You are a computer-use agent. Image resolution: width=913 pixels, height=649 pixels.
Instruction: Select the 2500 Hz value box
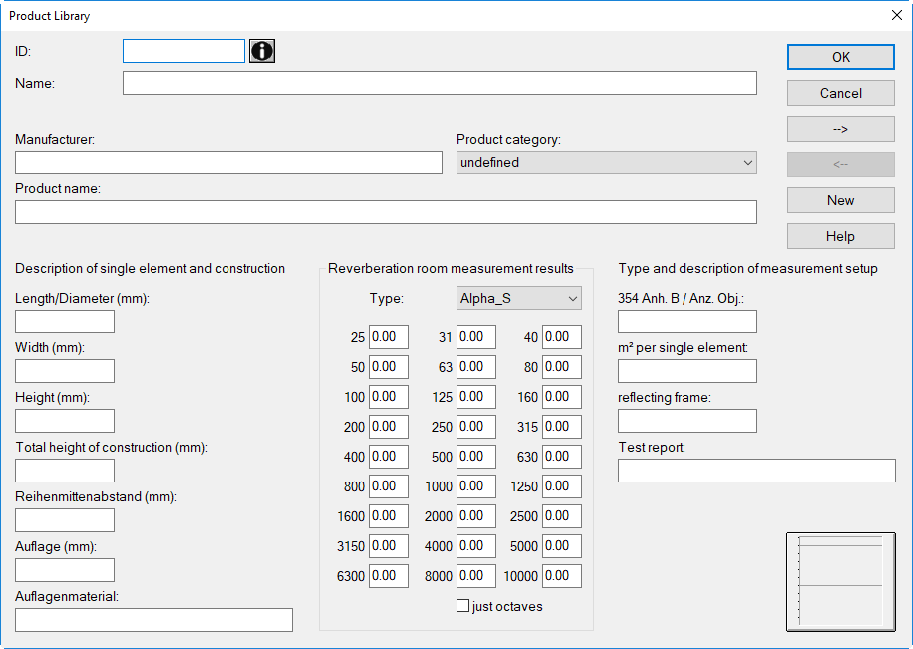561,516
